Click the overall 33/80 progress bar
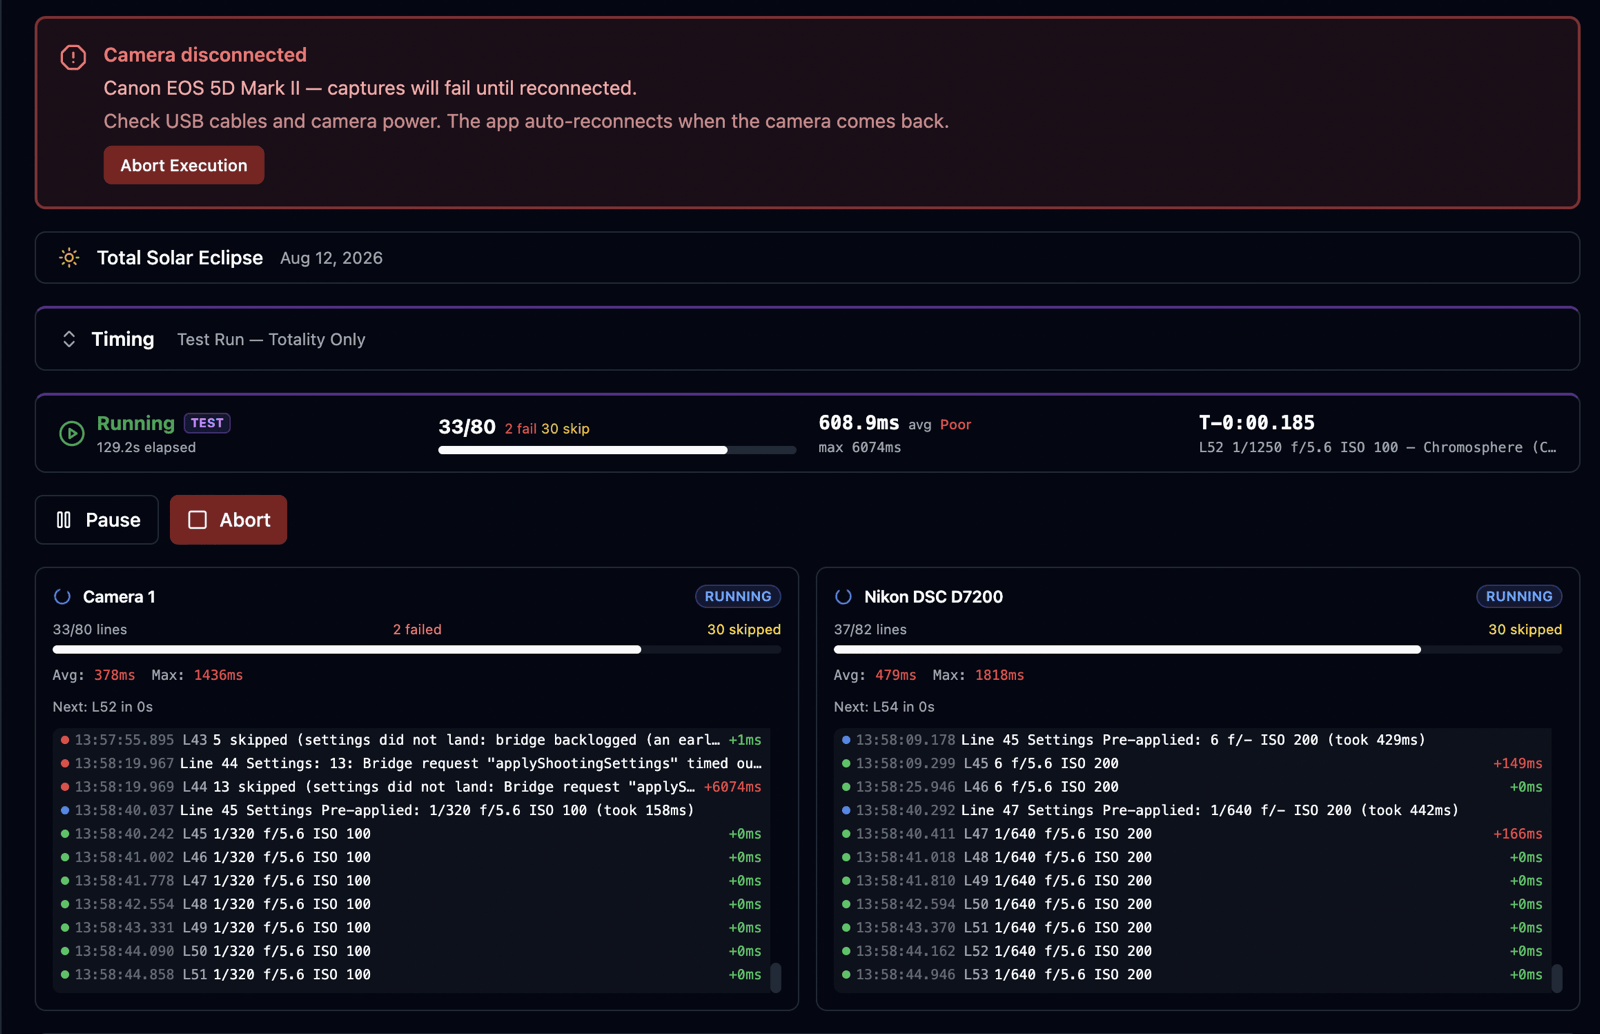1600x1034 pixels. [617, 450]
